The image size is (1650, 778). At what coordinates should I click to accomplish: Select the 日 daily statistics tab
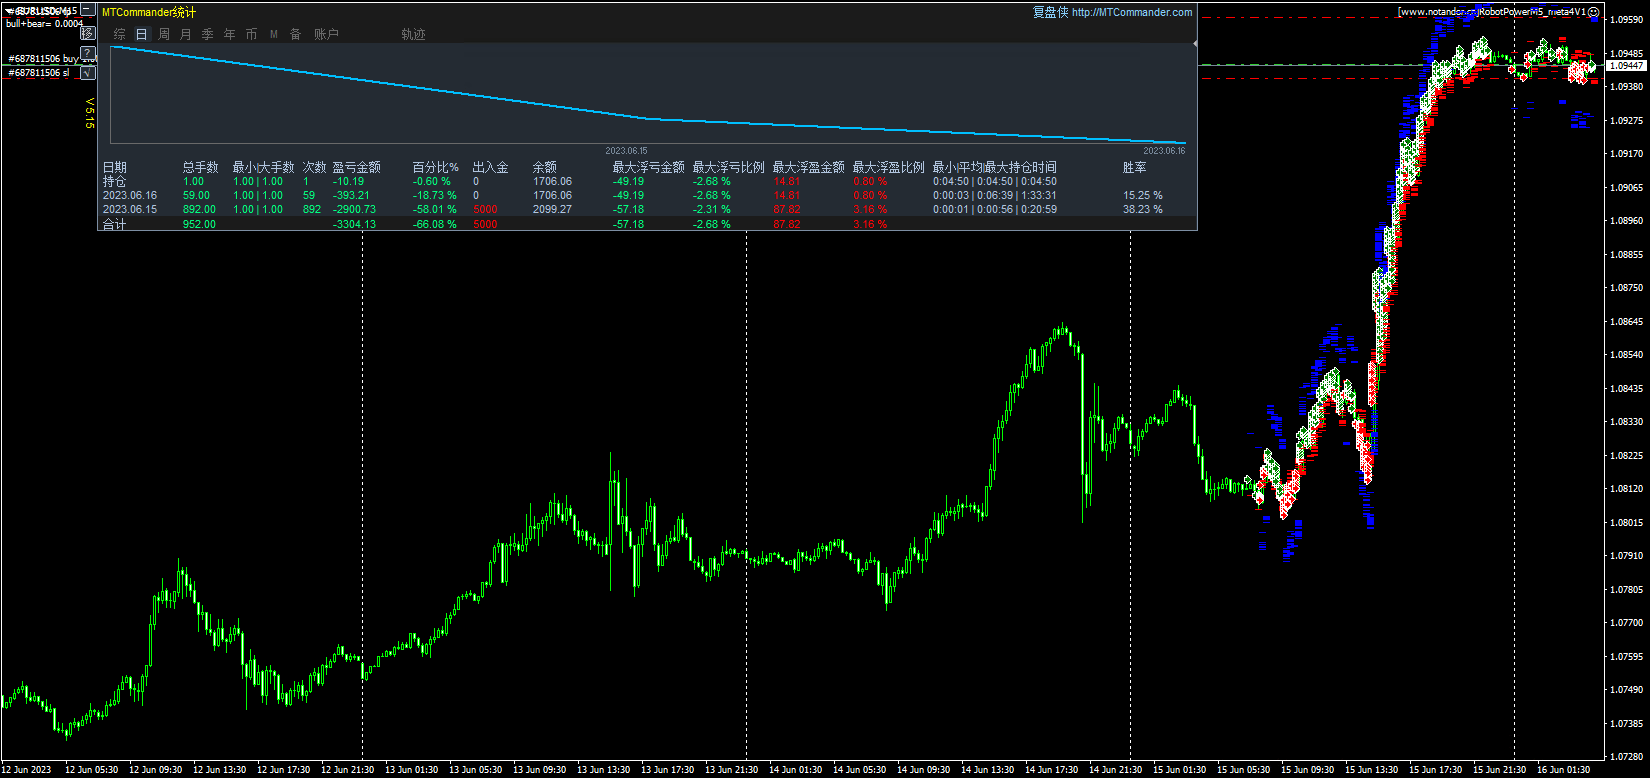pos(142,34)
